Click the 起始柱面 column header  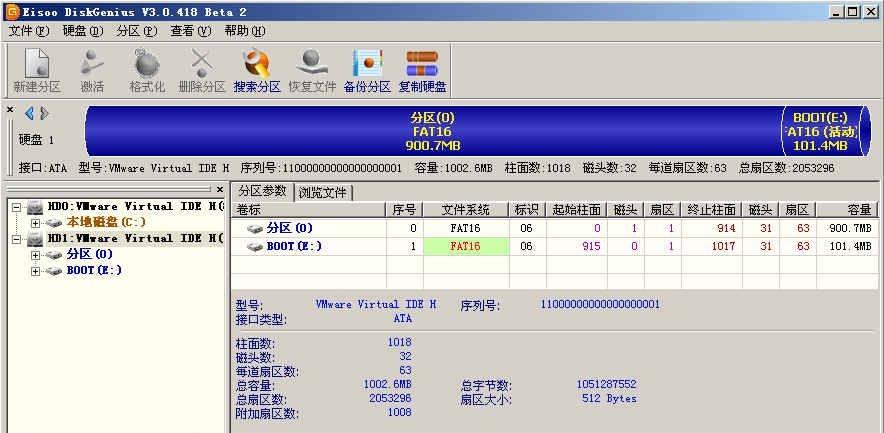(576, 210)
